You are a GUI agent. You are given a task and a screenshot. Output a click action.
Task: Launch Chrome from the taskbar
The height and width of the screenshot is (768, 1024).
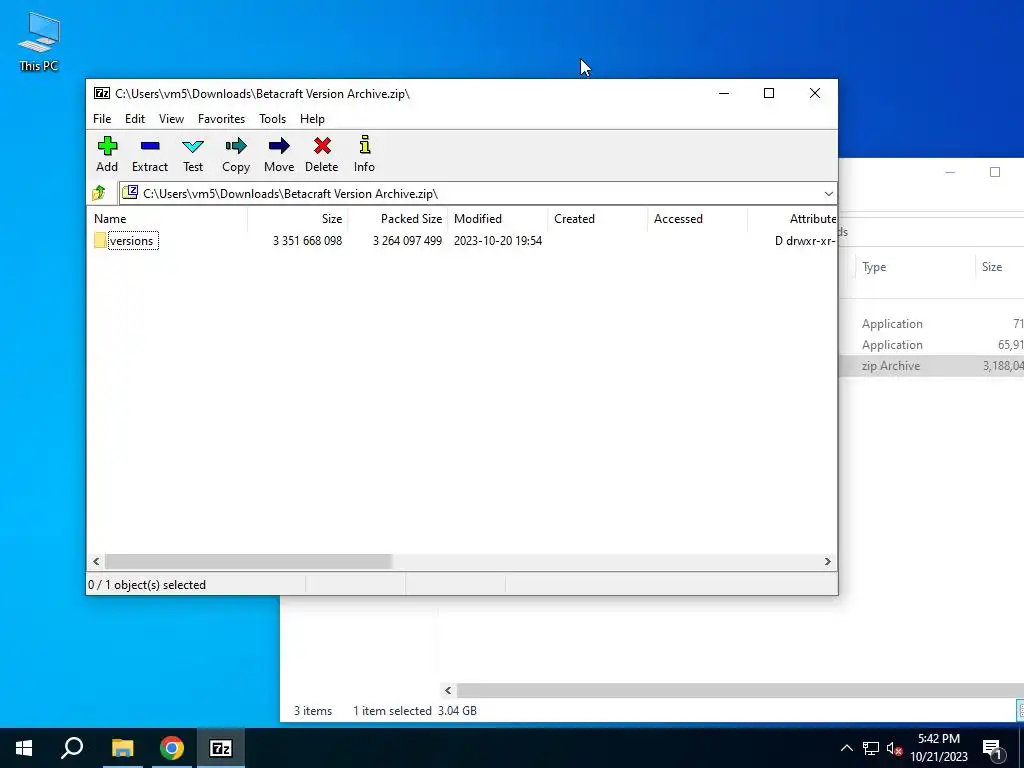point(172,748)
